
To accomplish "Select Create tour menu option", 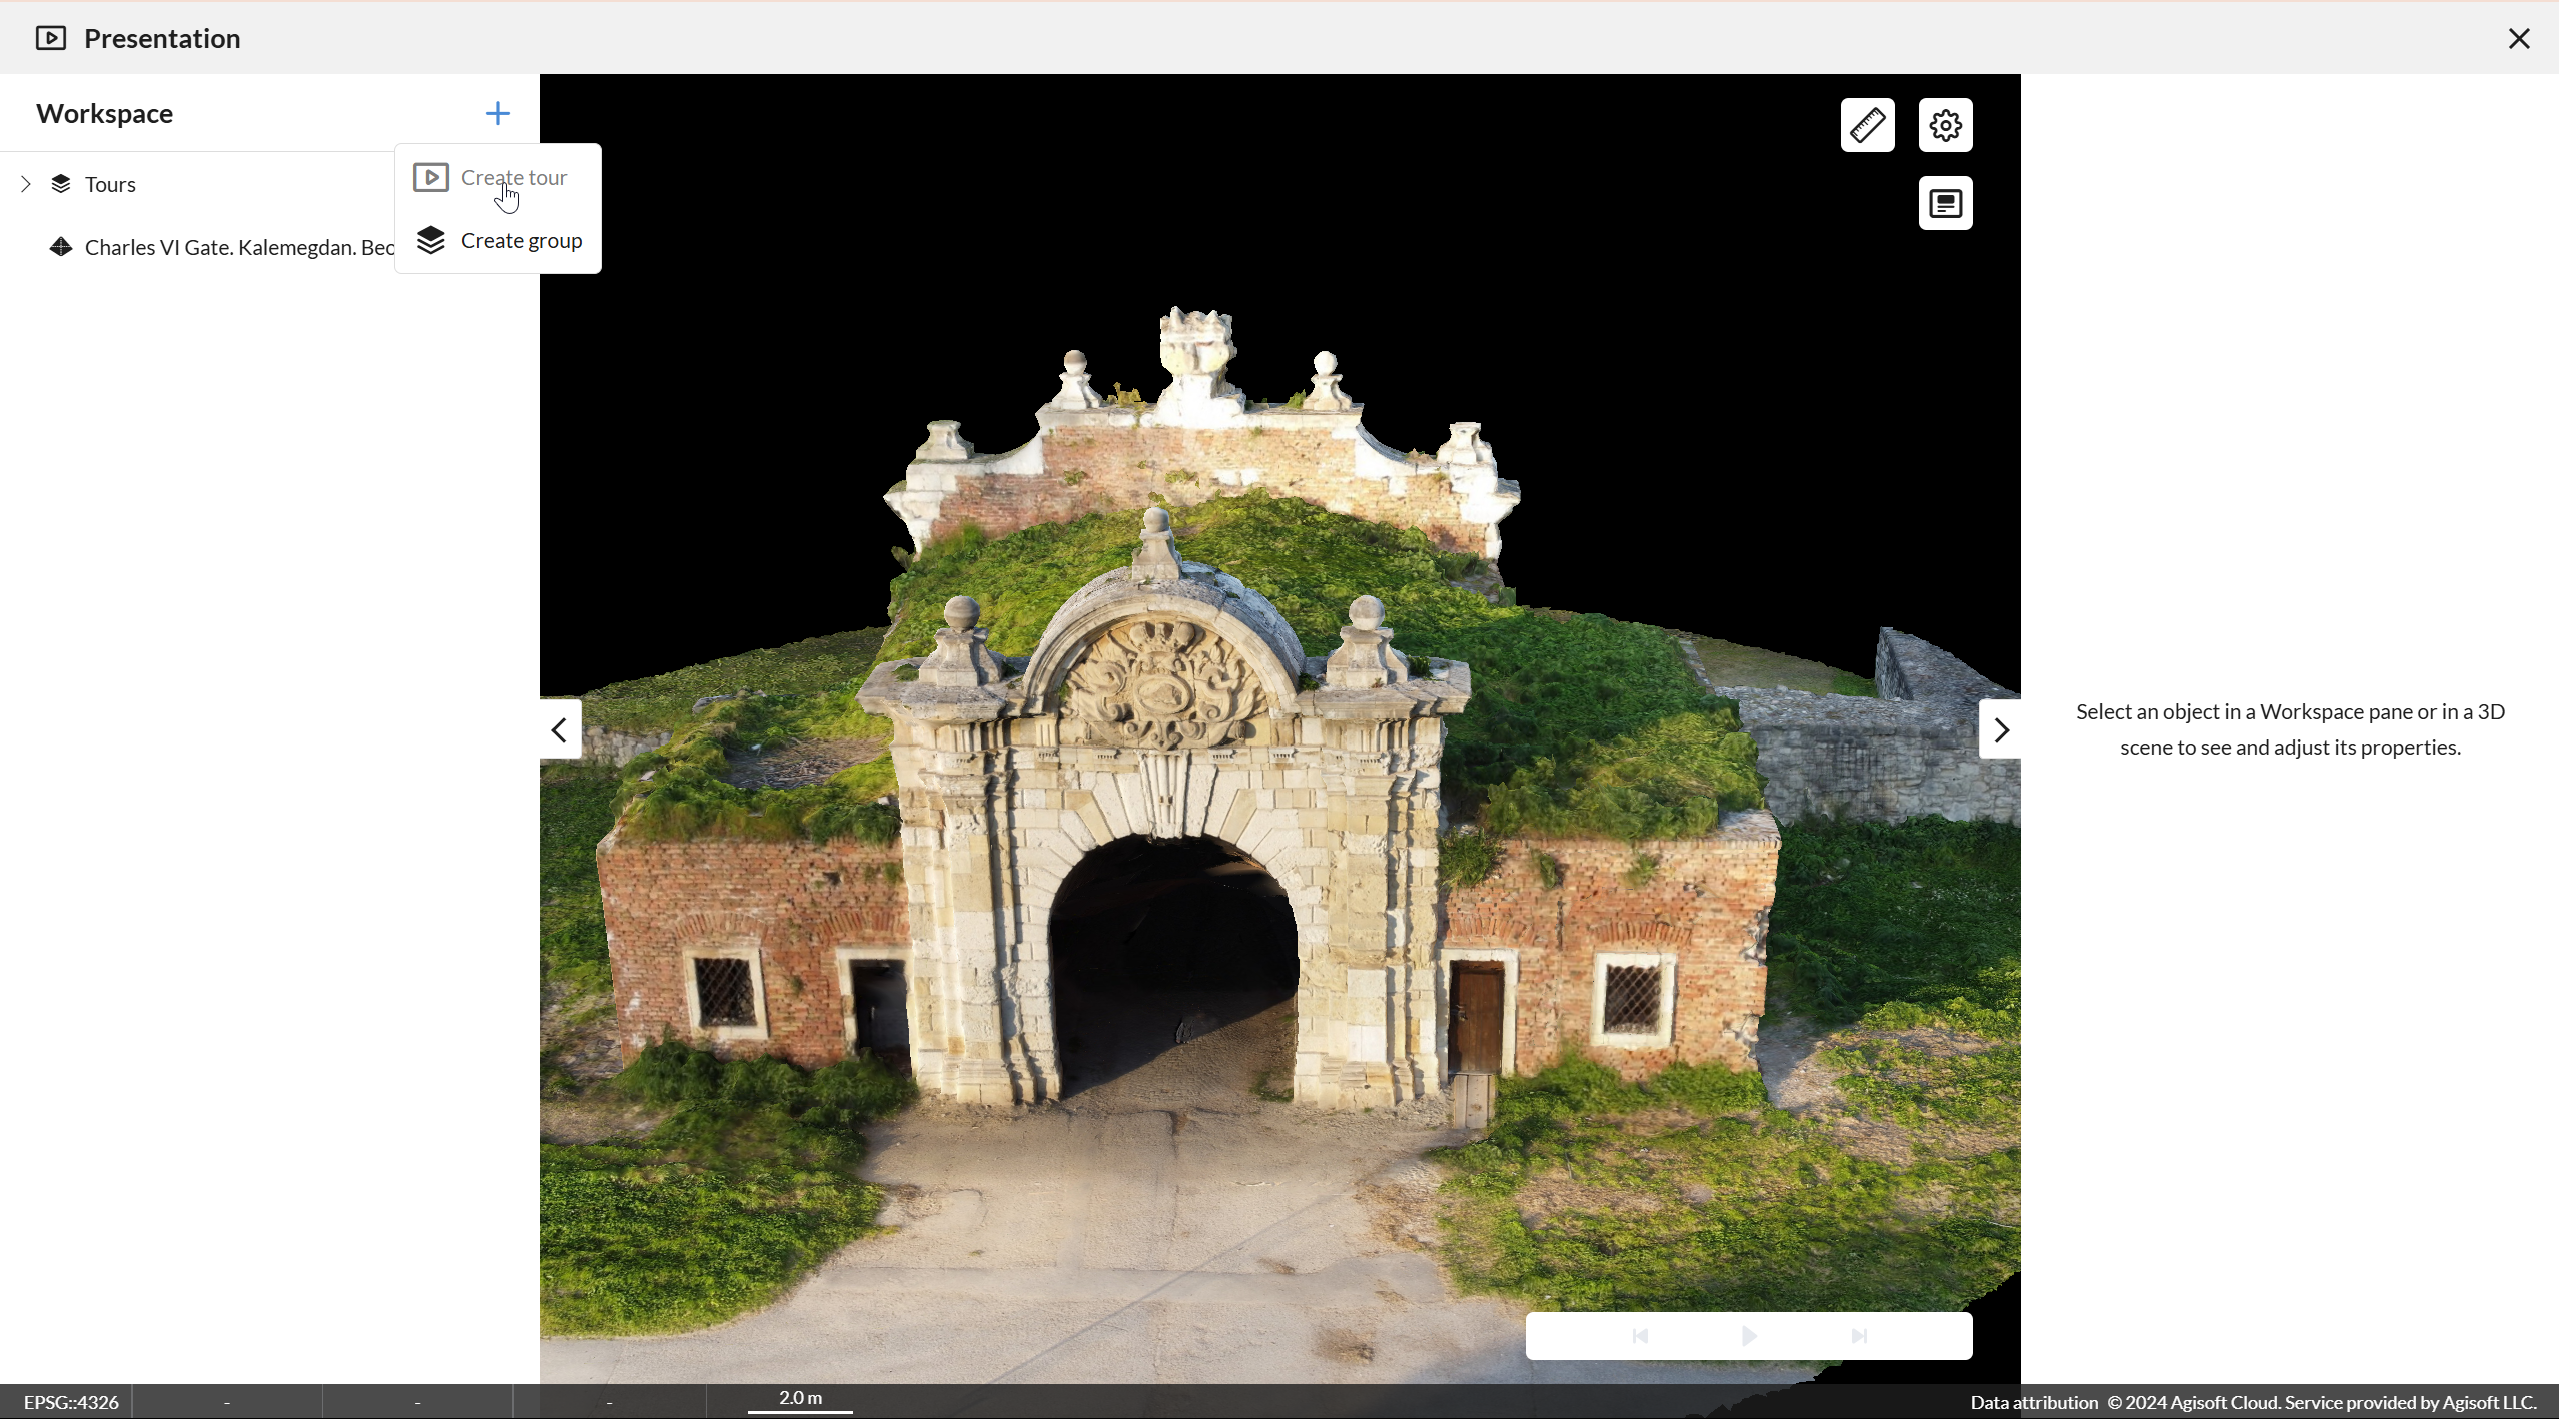I will [x=514, y=178].
